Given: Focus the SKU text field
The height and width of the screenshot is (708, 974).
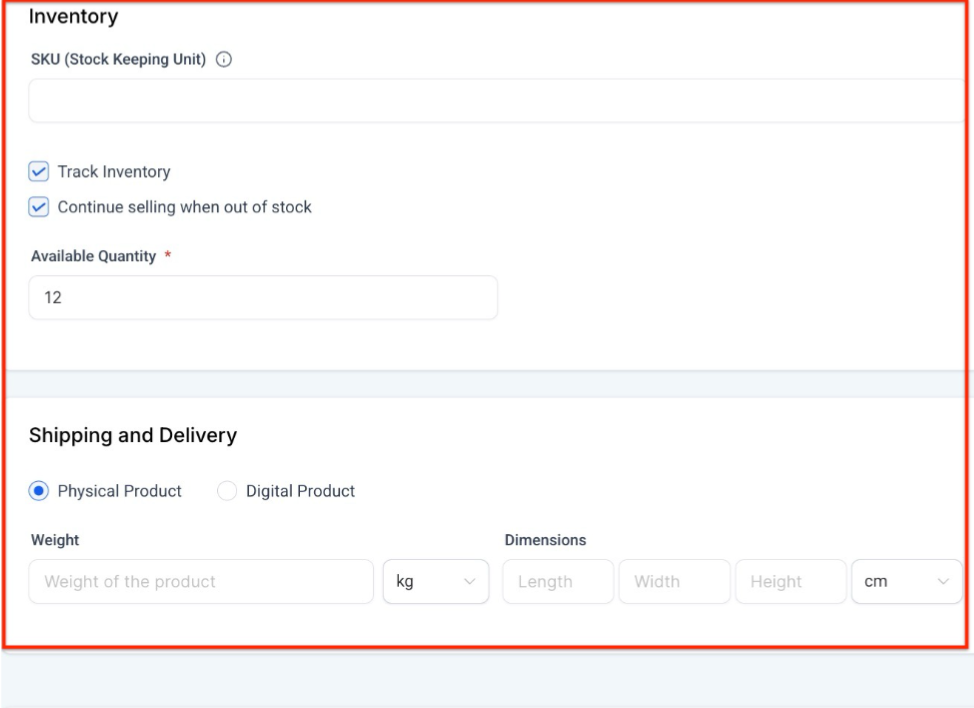Looking at the screenshot, I should click(x=495, y=101).
